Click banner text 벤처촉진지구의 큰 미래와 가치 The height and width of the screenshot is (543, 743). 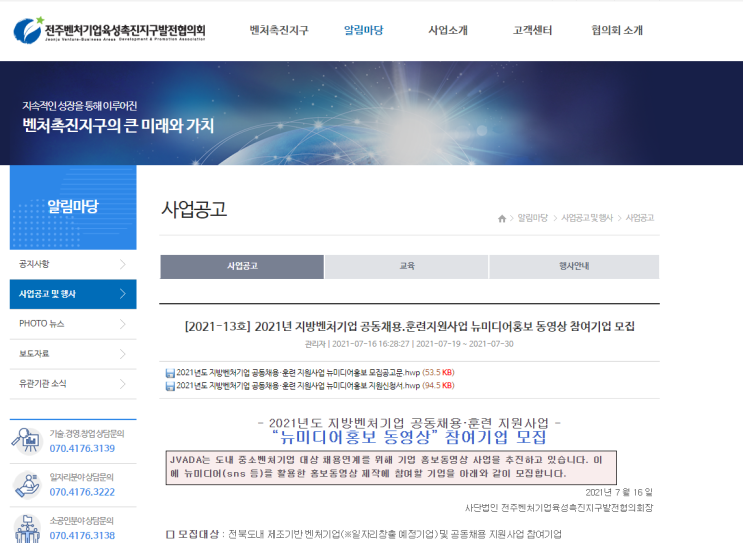[118, 126]
